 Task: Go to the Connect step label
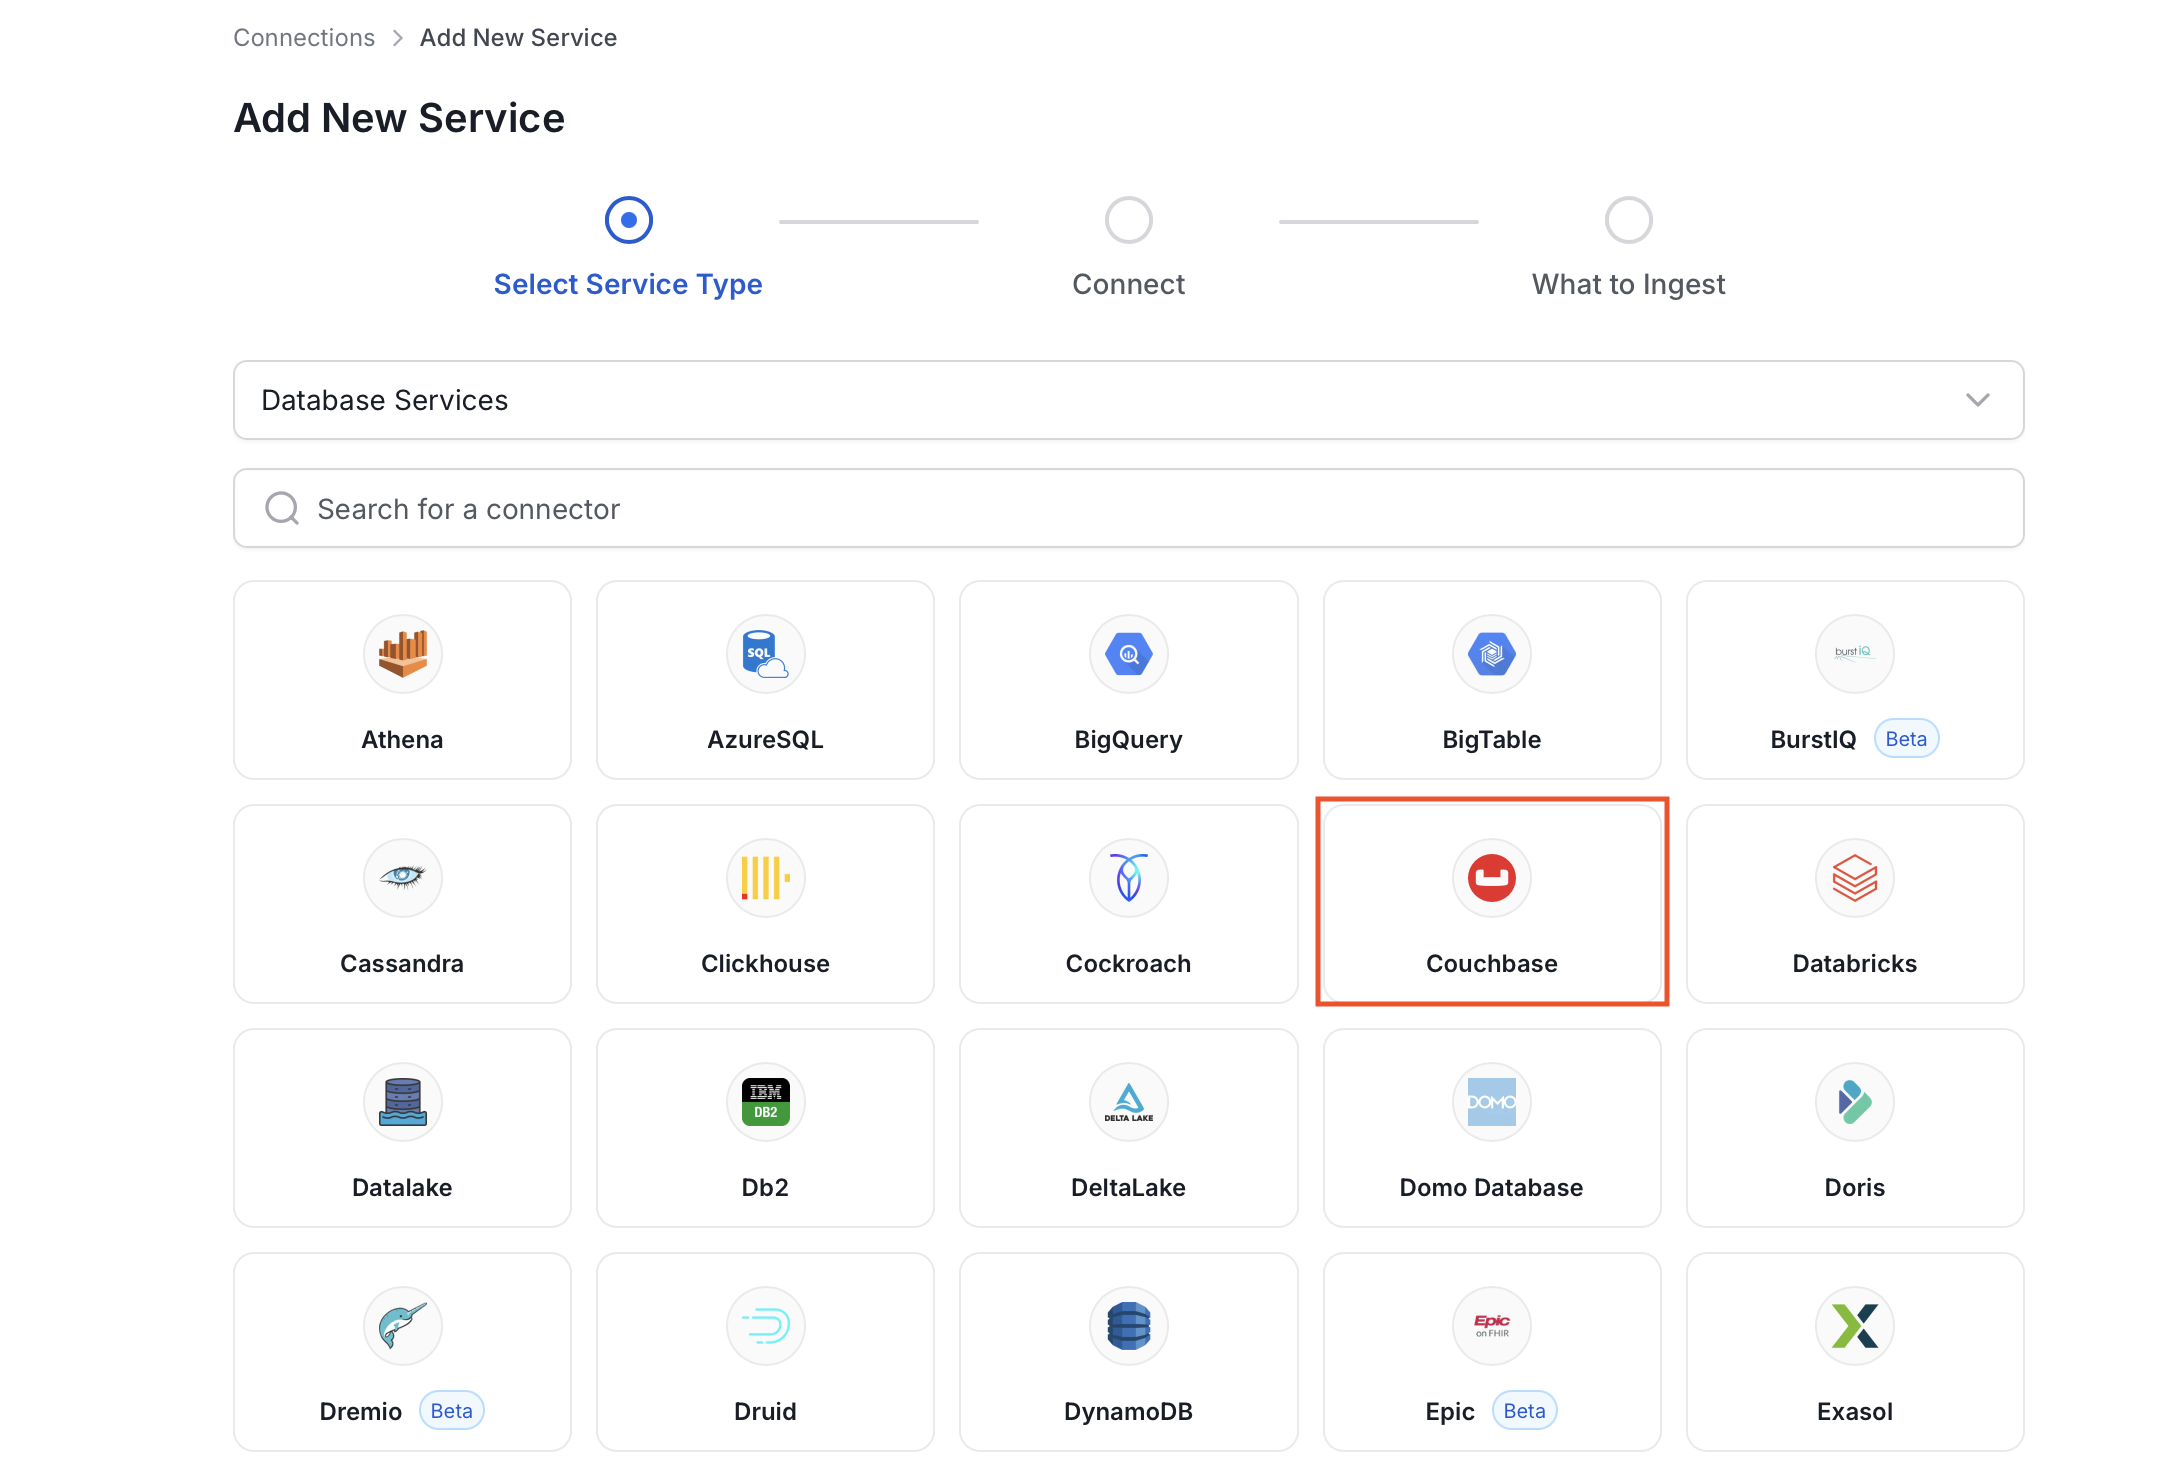tap(1128, 284)
